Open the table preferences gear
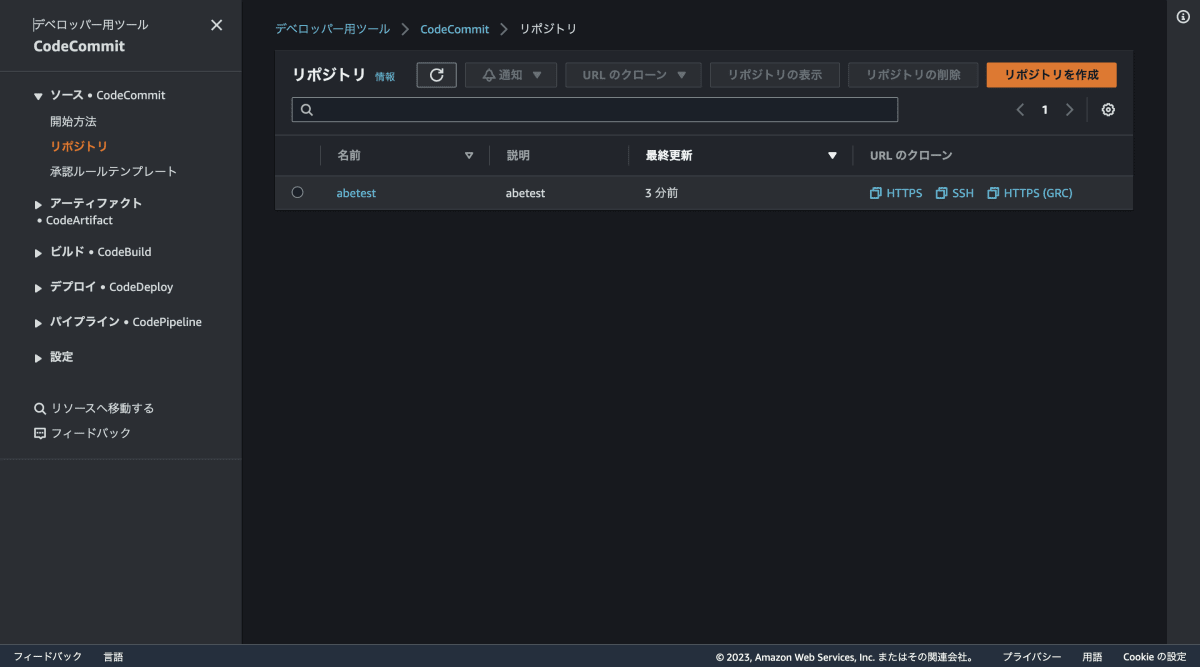 coord(1108,110)
